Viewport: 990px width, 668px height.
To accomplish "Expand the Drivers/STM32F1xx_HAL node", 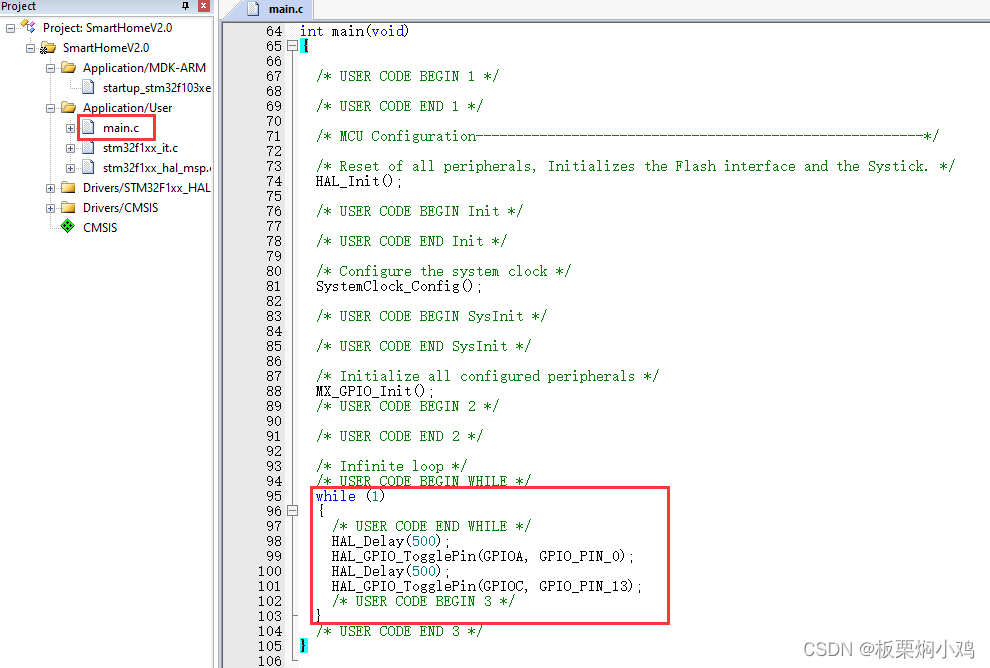I will click(50, 186).
